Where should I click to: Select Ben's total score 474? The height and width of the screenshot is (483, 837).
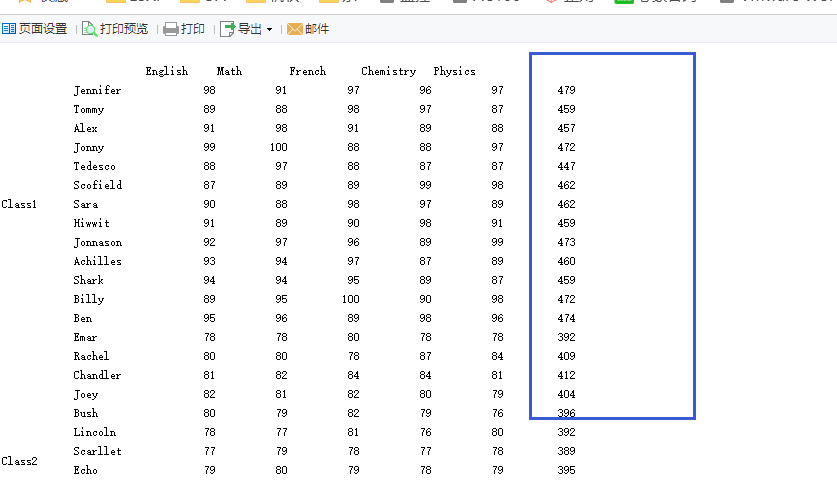(566, 318)
